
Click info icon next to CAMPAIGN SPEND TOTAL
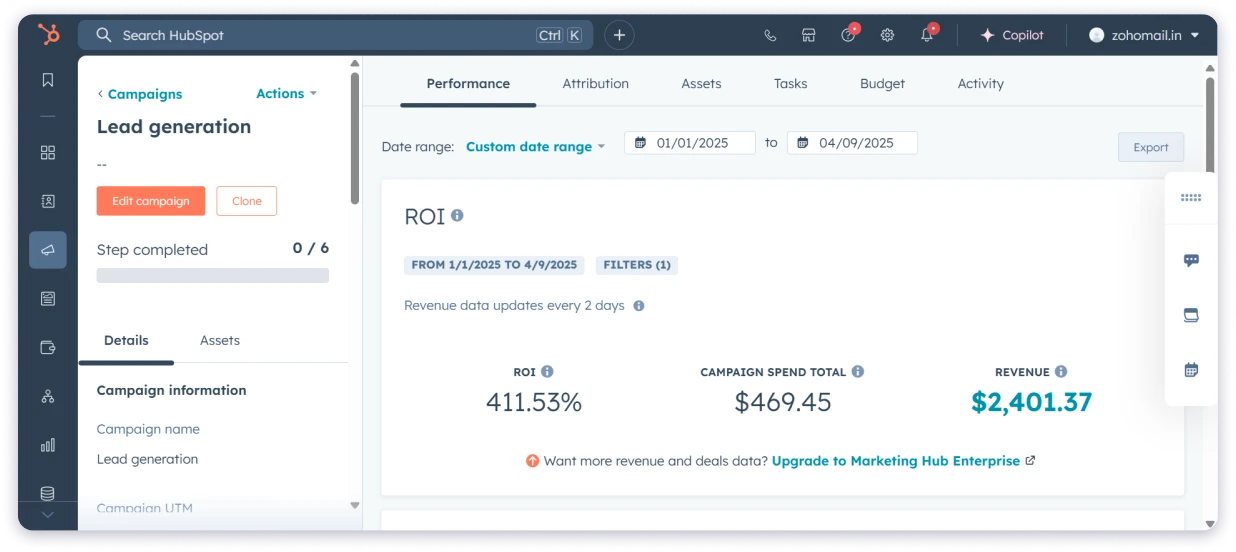(858, 371)
